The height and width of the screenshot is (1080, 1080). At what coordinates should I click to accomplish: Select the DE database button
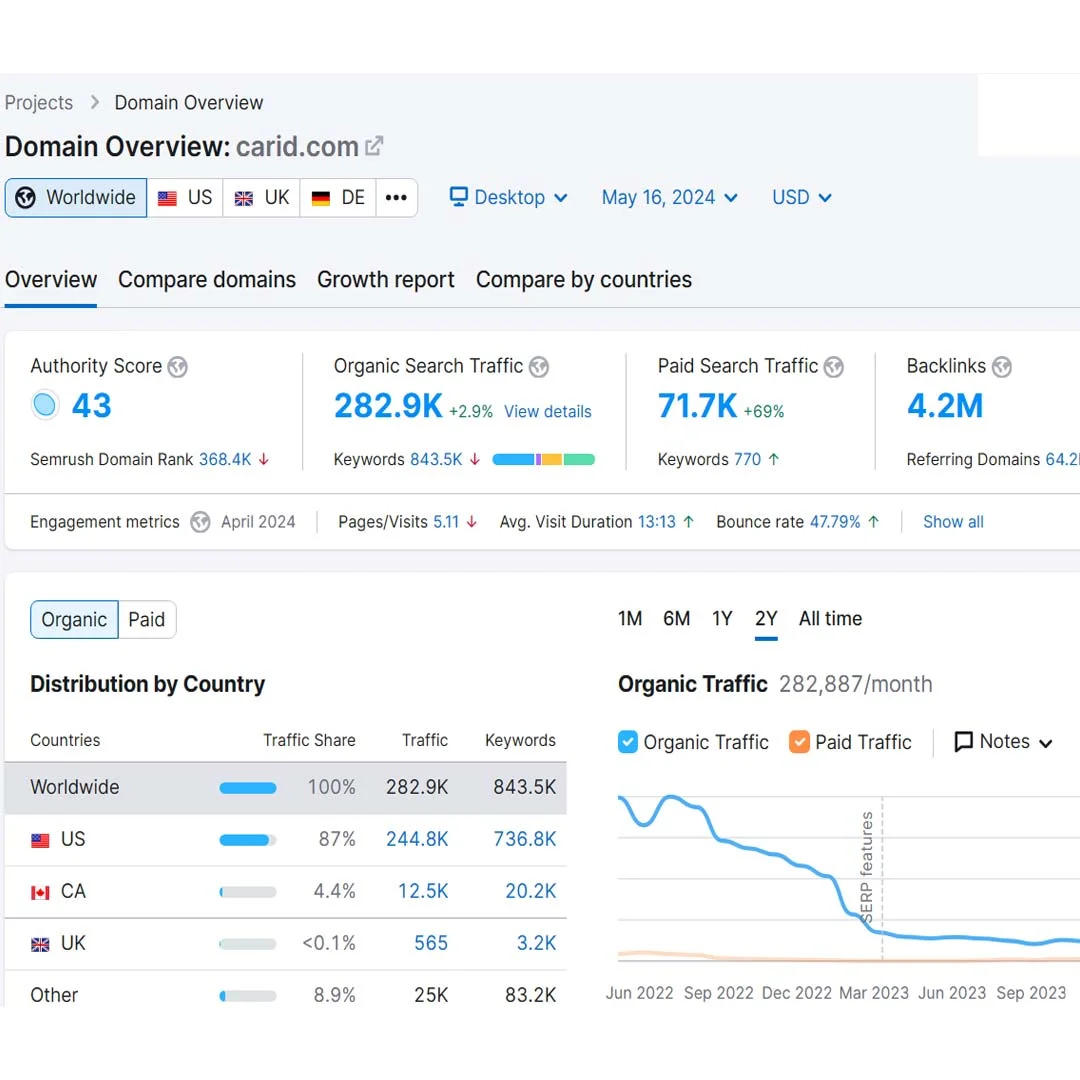click(x=338, y=198)
